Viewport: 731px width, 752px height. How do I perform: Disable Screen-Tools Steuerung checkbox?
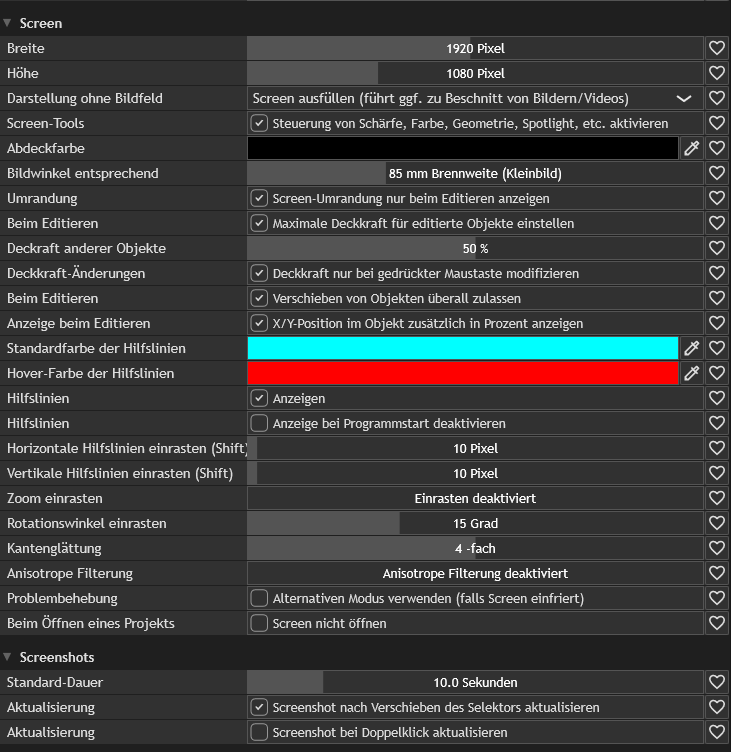pos(259,123)
